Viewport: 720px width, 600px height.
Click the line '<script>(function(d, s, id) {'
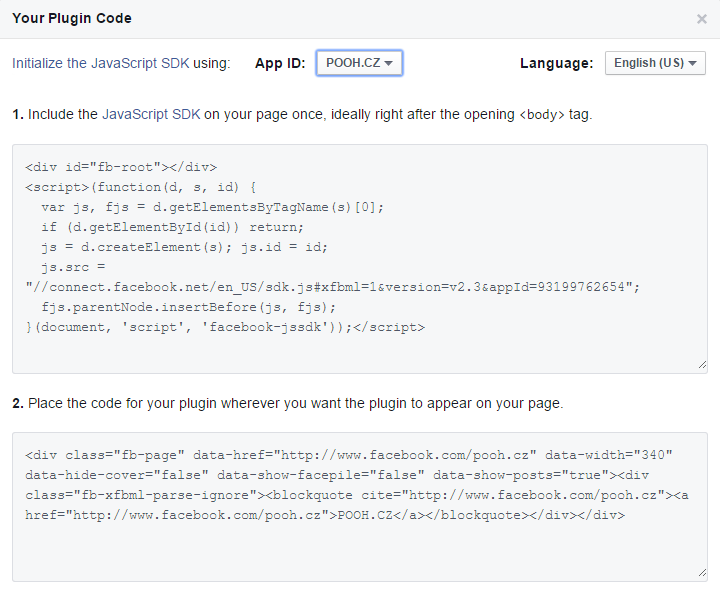pyautogui.click(x=141, y=187)
